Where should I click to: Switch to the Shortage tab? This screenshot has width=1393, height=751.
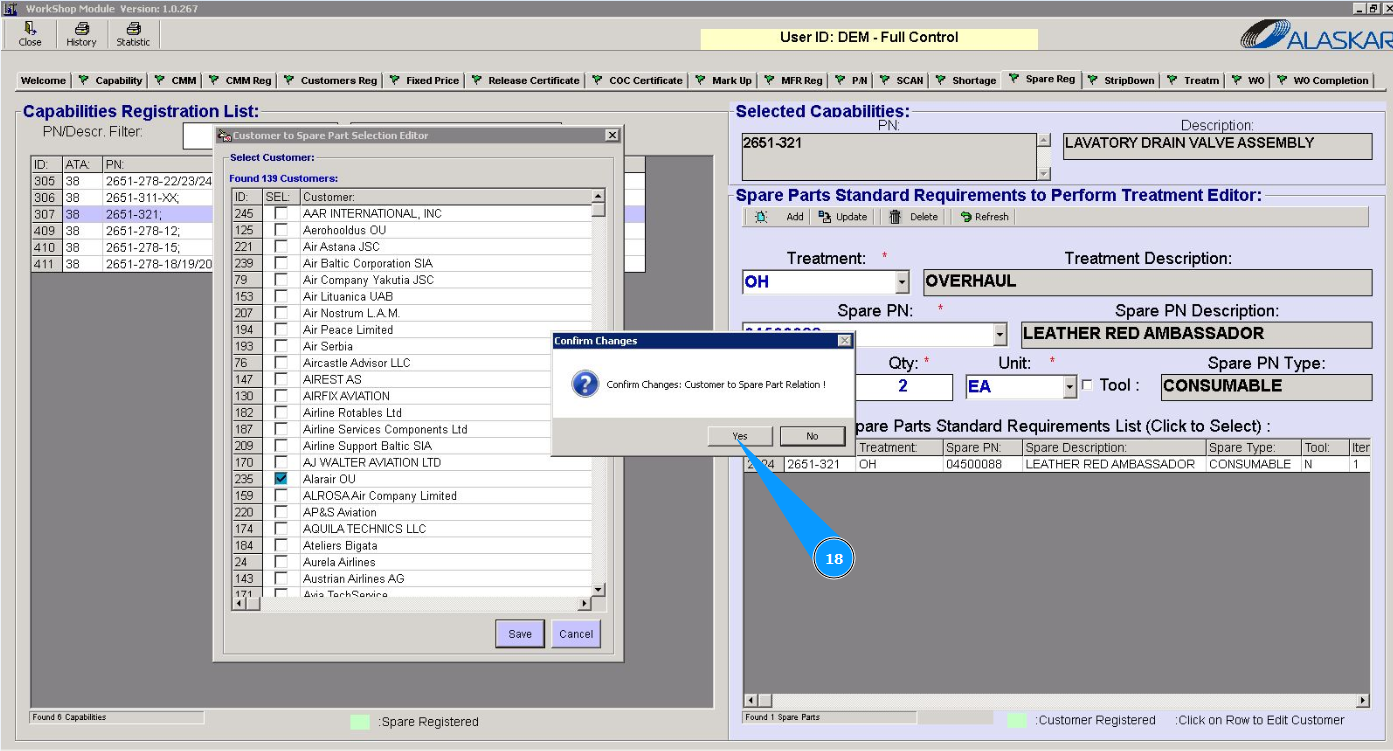(x=967, y=81)
